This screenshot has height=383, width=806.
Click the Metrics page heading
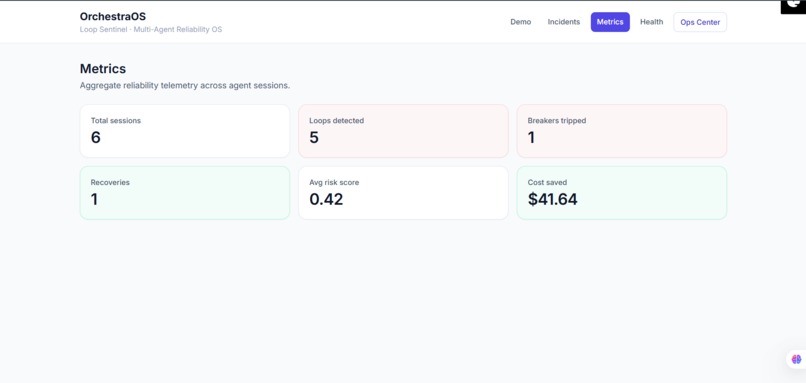(103, 69)
